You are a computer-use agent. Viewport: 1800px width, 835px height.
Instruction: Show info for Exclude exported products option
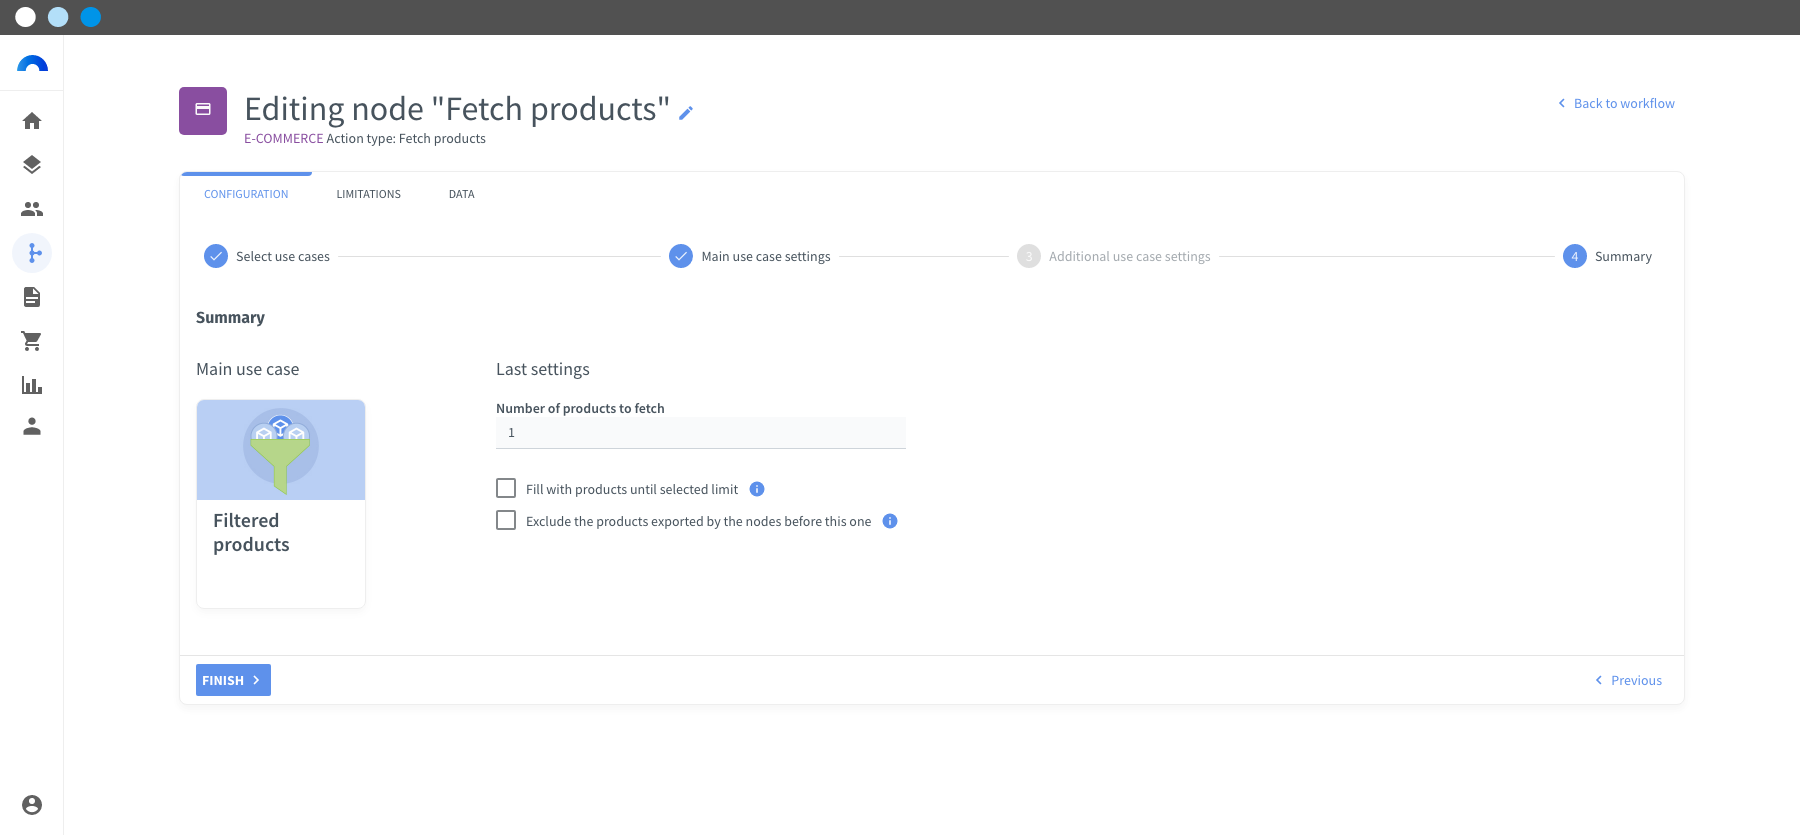890,521
